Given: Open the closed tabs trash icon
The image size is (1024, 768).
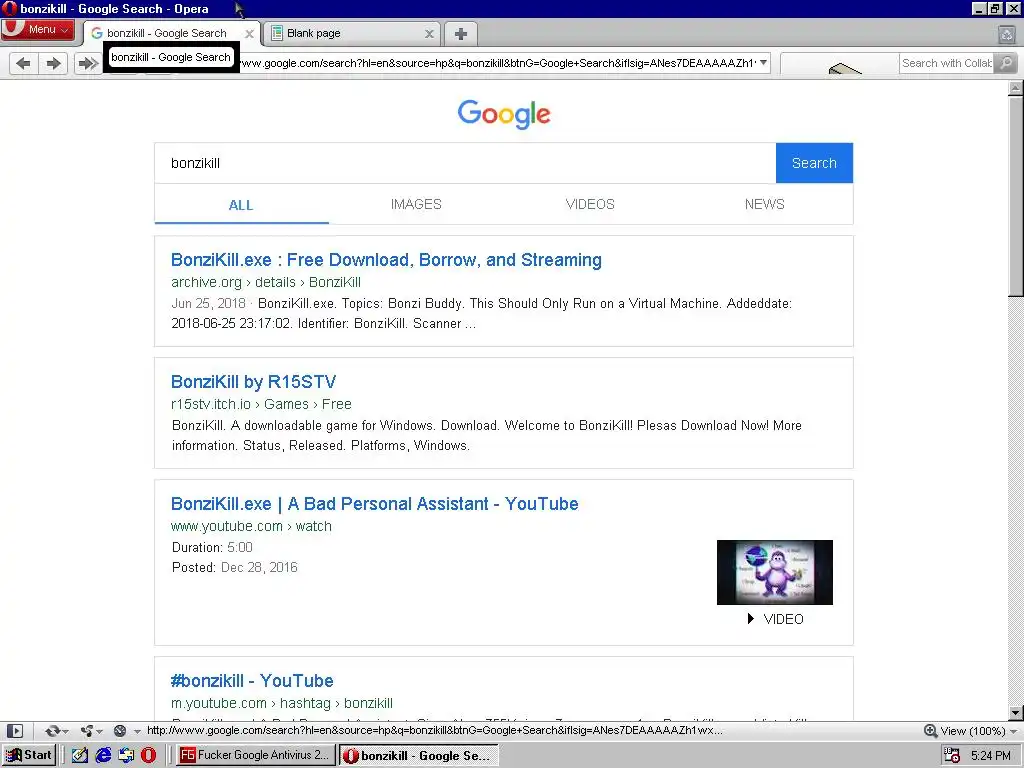Looking at the screenshot, I should [x=1006, y=34].
